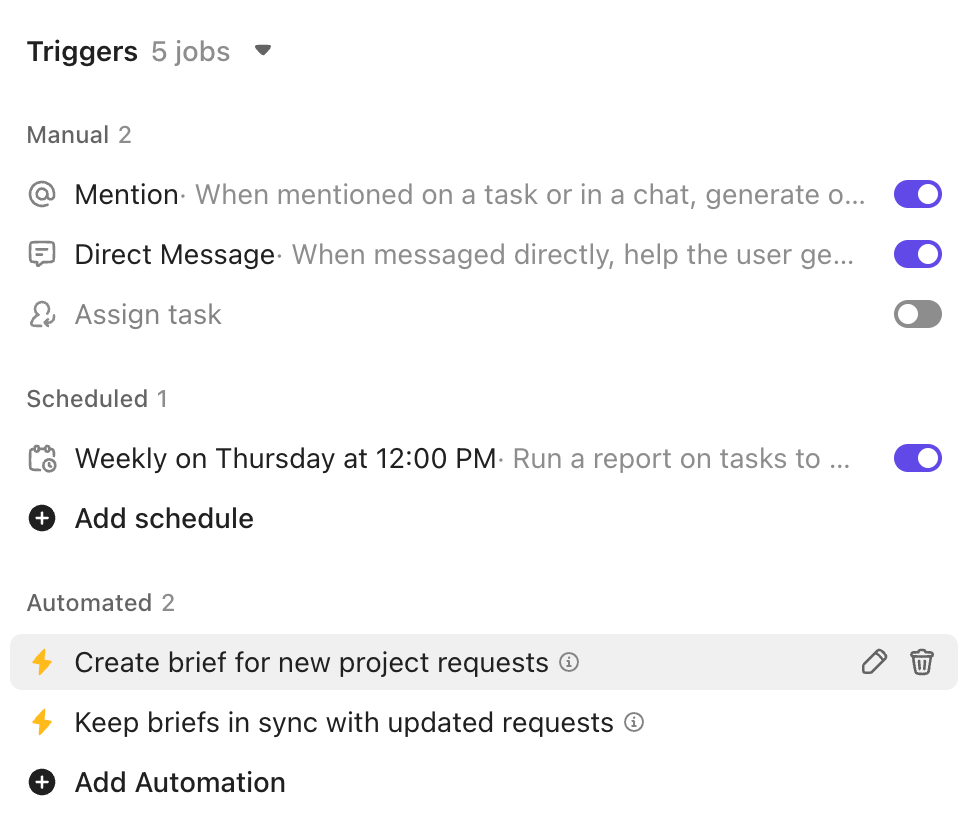Click Add Automation

pos(180,782)
